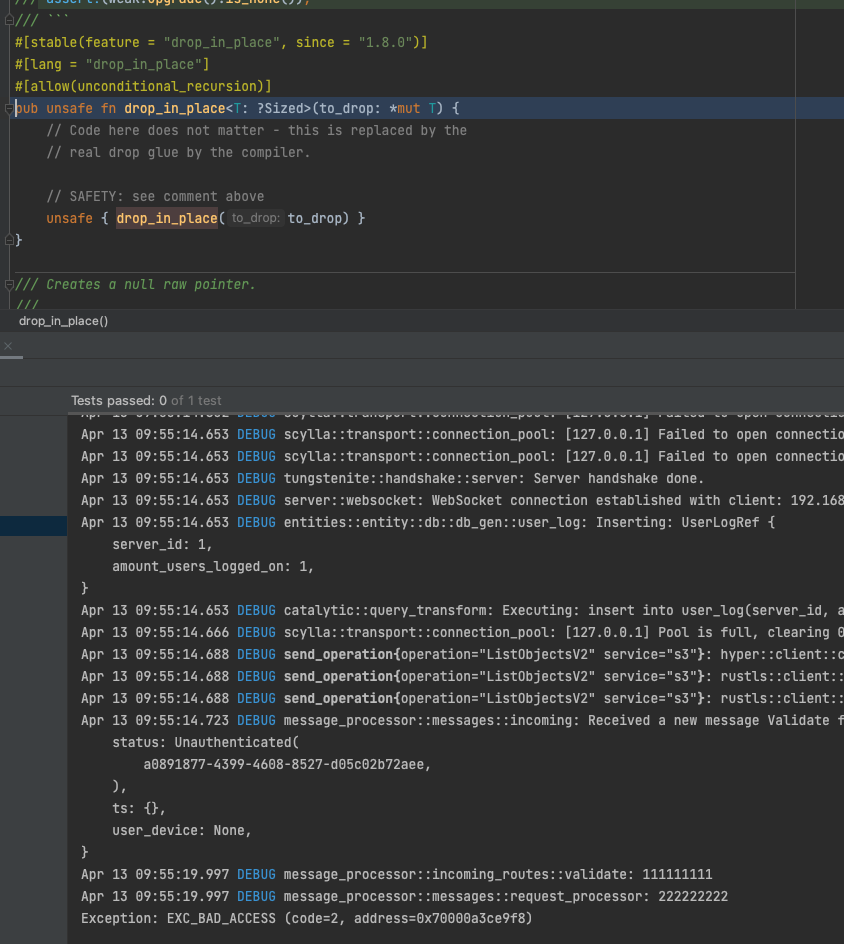844x944 pixels.
Task: Click the 'to_drop:' inlay parameter hint
Action: pyautogui.click(x=256, y=218)
